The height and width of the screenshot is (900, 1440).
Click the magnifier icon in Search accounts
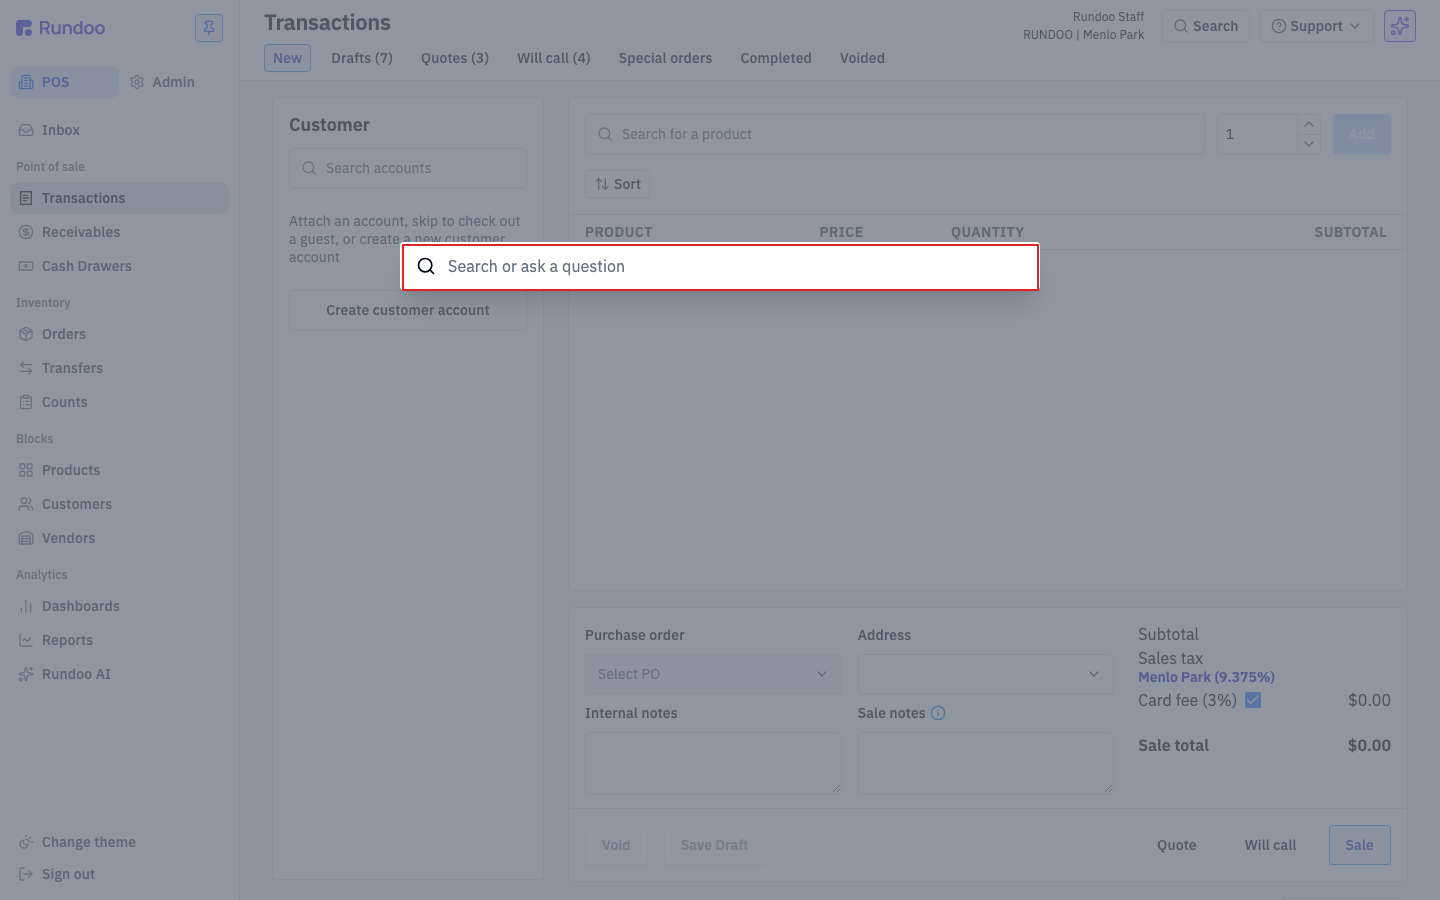[x=309, y=168]
